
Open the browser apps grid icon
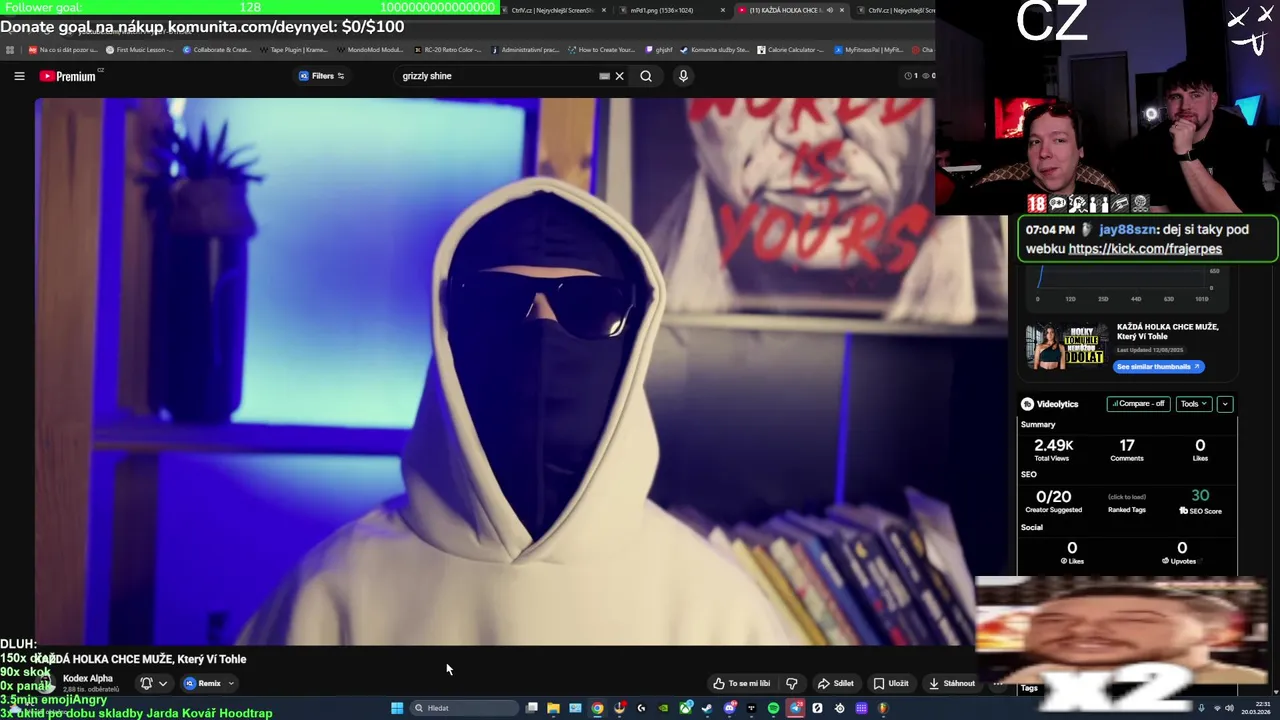[x=10, y=49]
